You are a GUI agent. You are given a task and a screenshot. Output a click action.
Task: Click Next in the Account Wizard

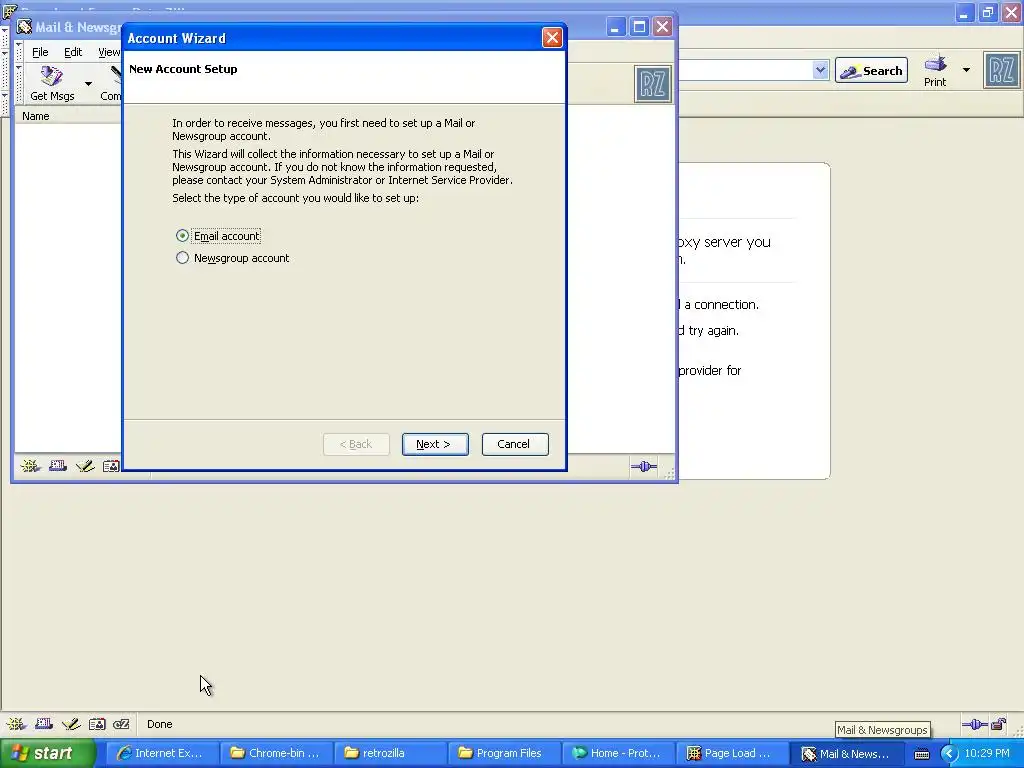click(x=435, y=444)
